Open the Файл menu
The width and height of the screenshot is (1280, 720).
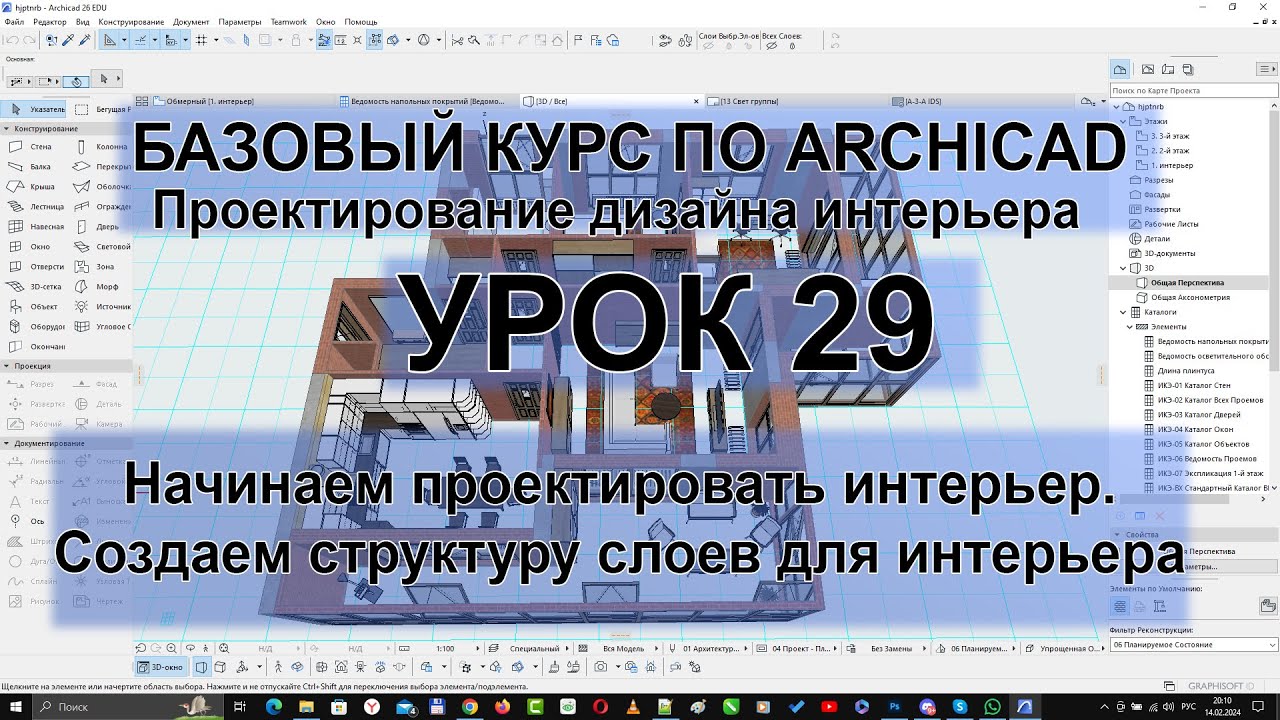click(x=15, y=21)
